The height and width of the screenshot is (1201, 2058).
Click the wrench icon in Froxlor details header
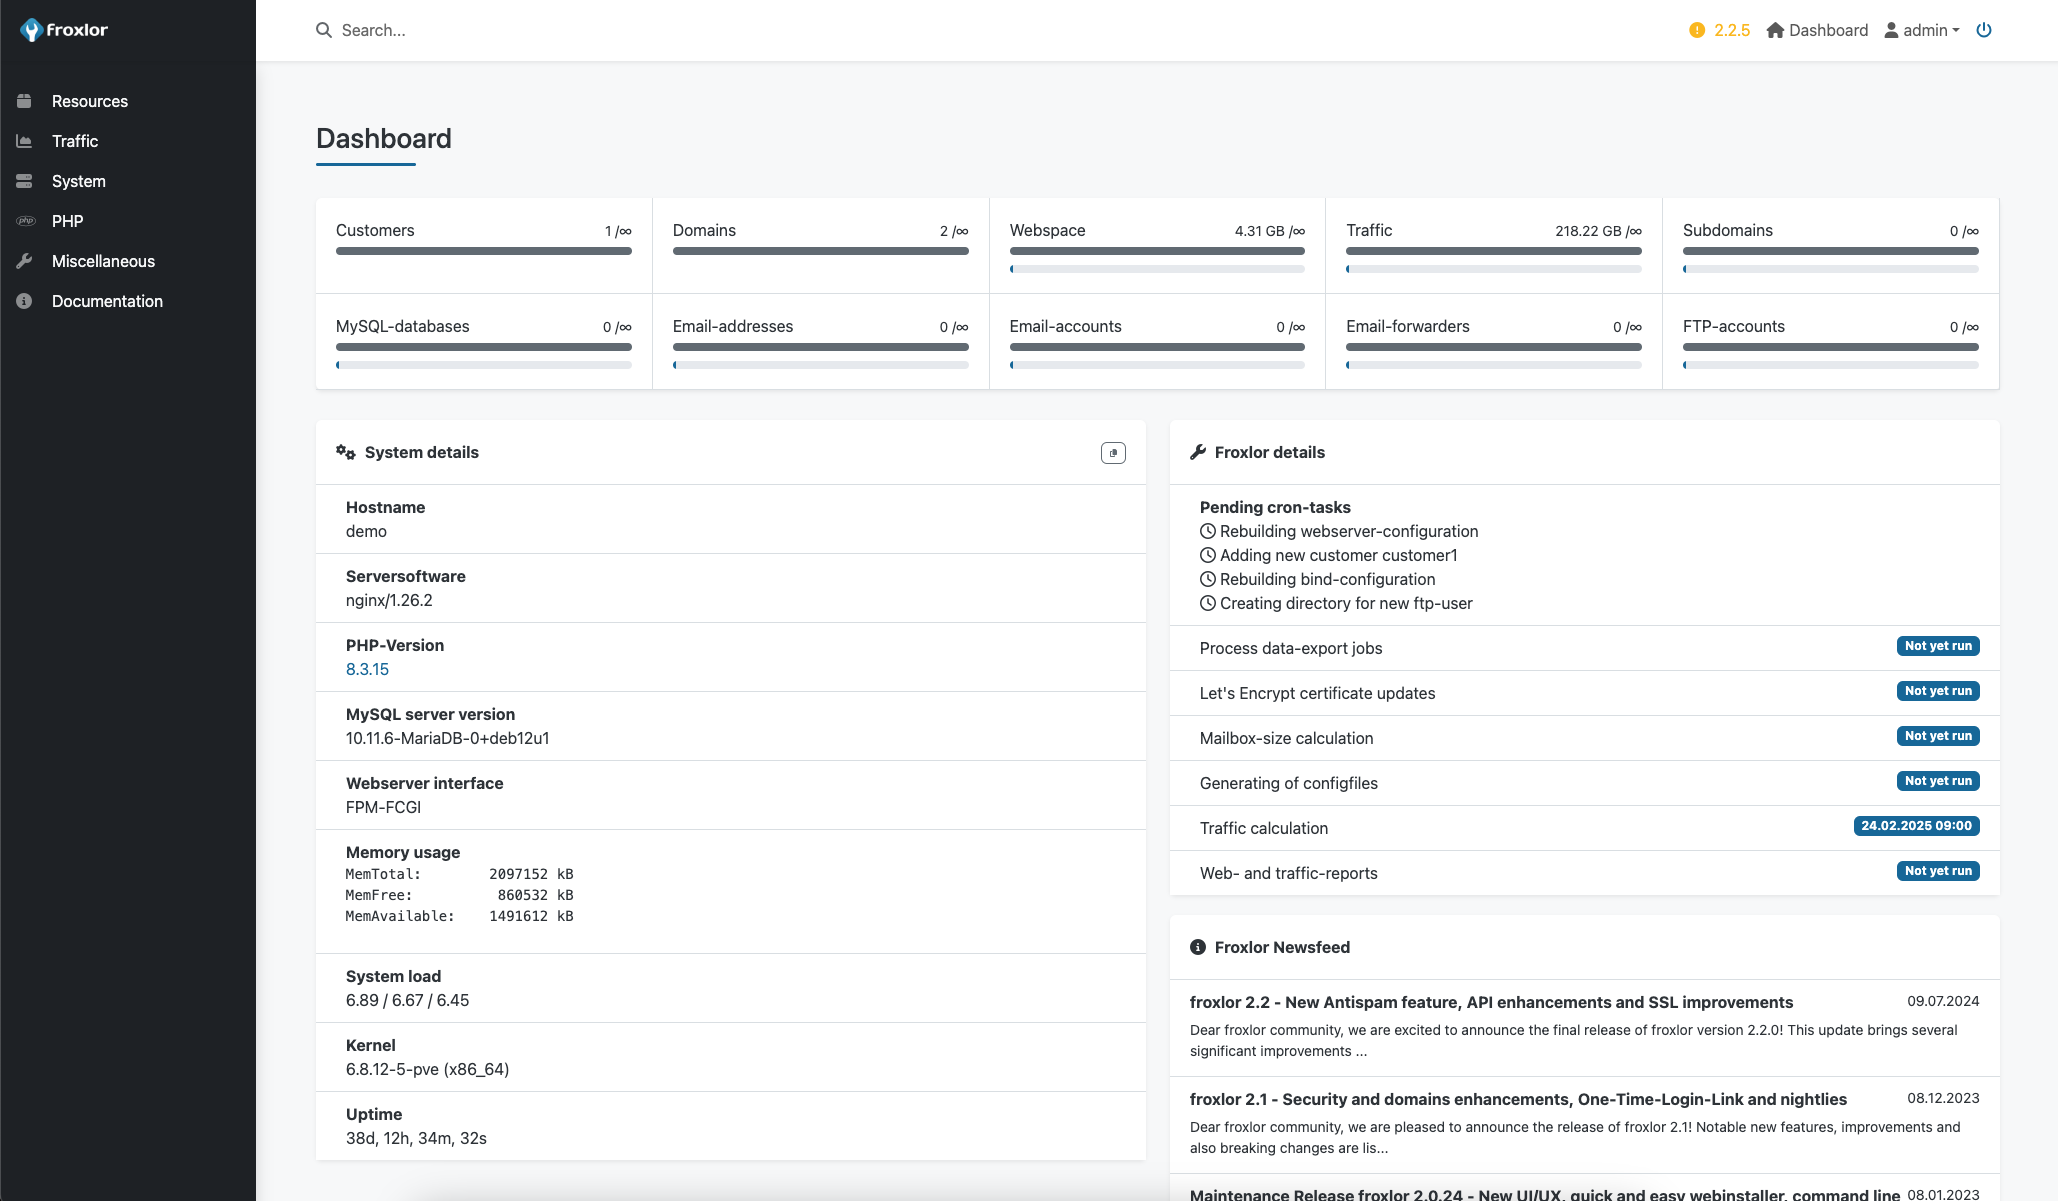(1198, 452)
